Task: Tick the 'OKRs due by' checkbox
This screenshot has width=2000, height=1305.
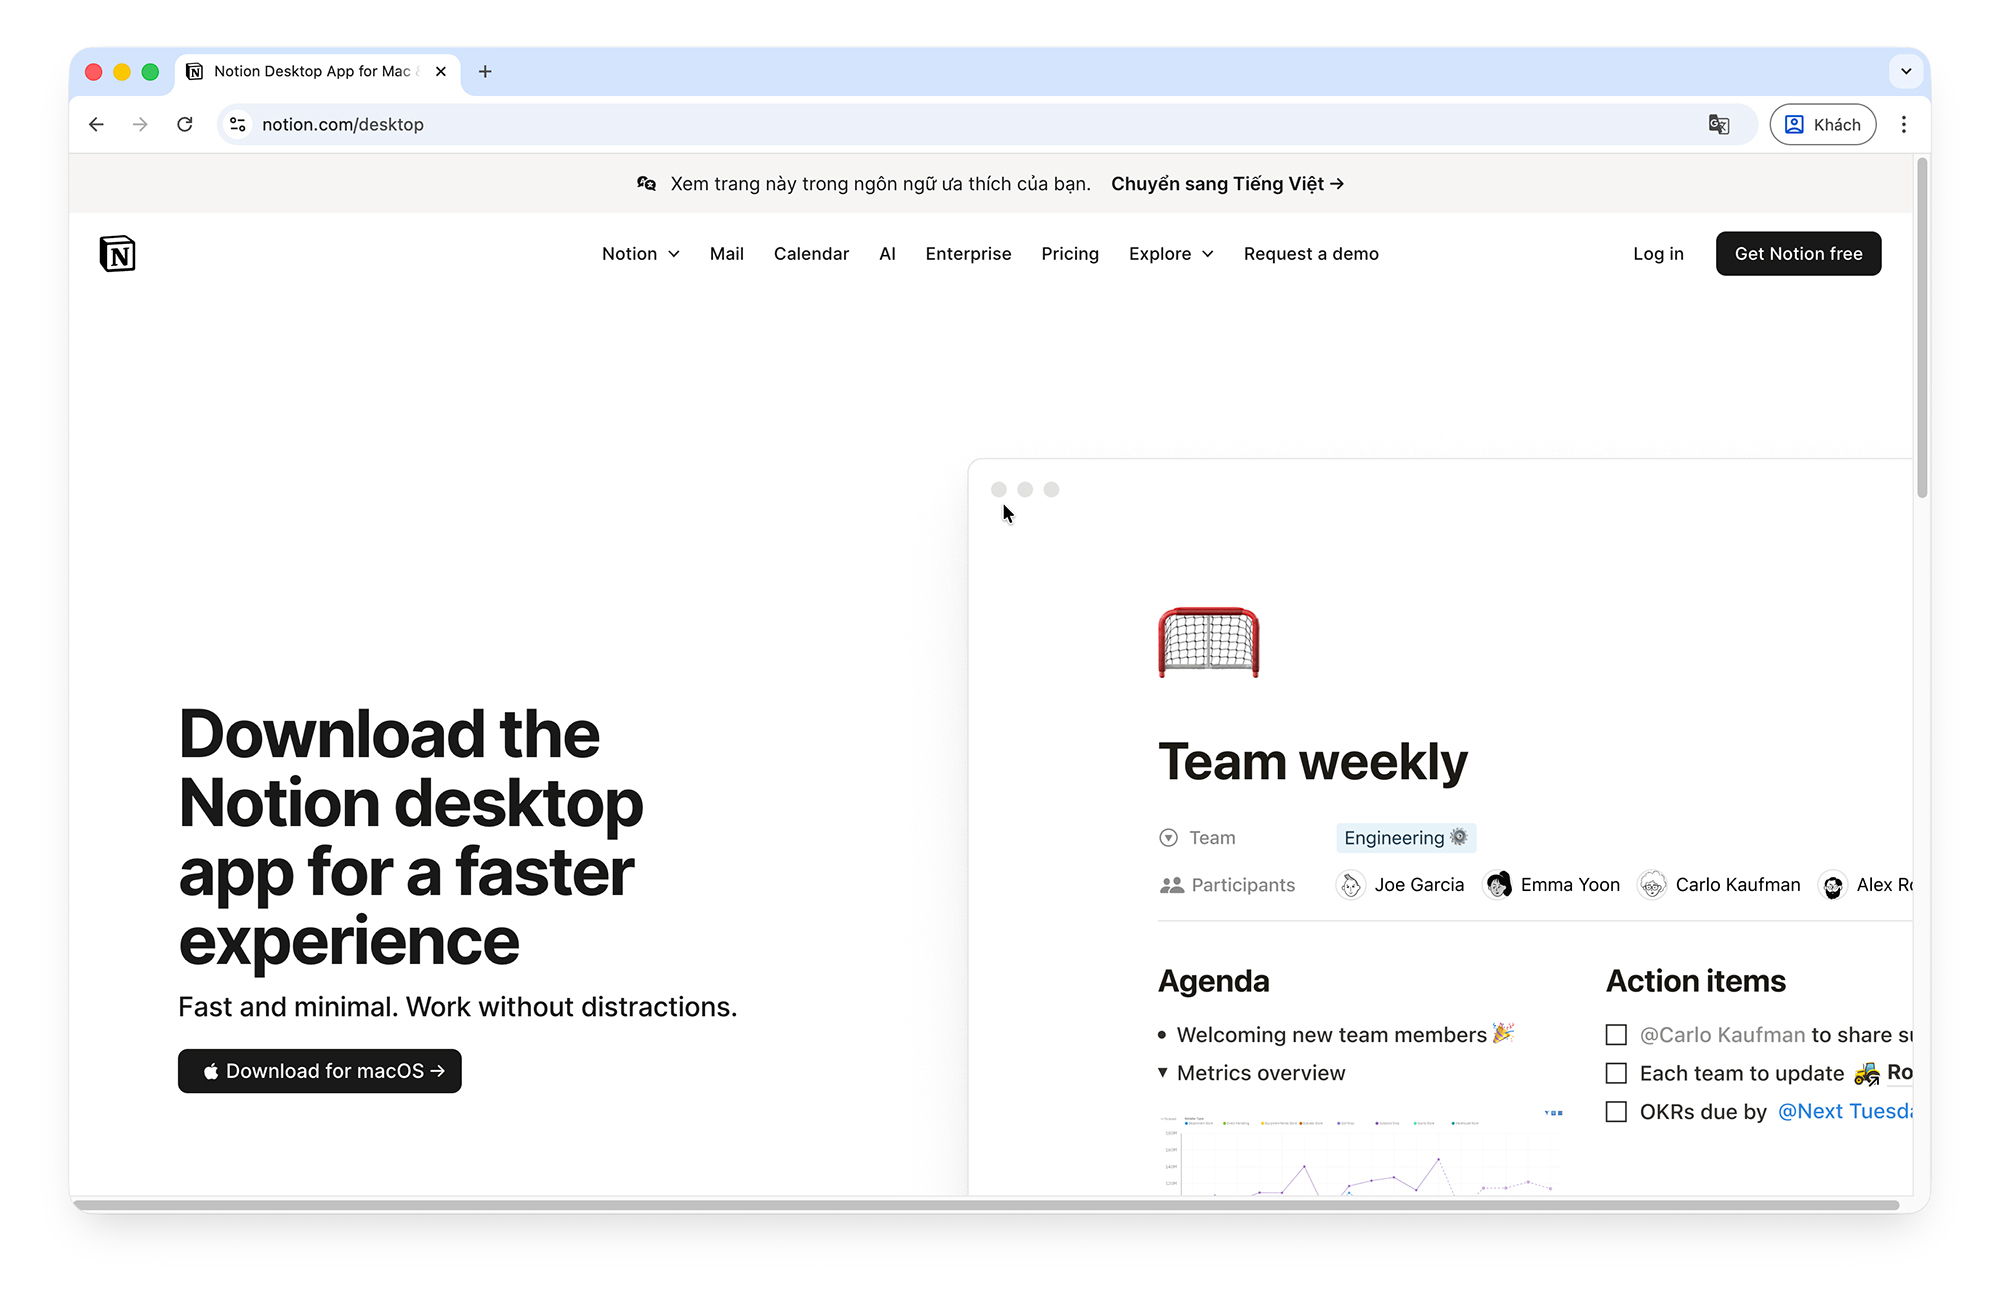Action: pyautogui.click(x=1616, y=1112)
